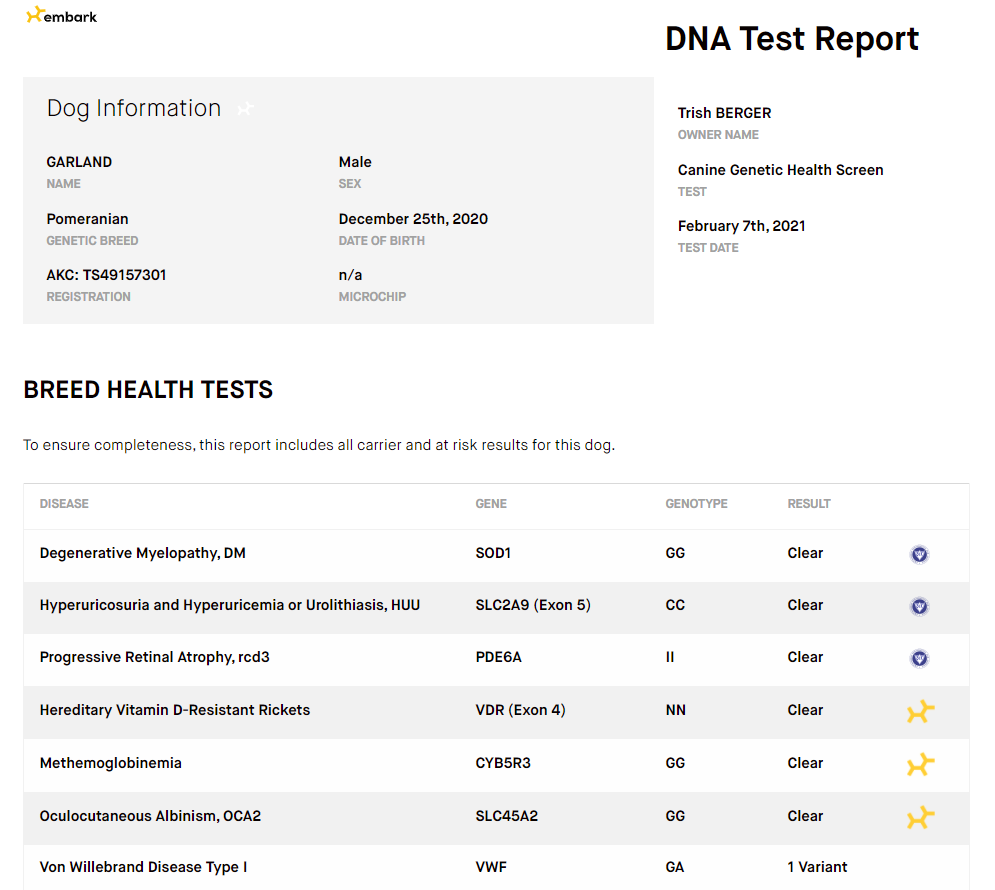
Task: Click the yellow Embark icon for Rickets row
Action: tap(920, 711)
